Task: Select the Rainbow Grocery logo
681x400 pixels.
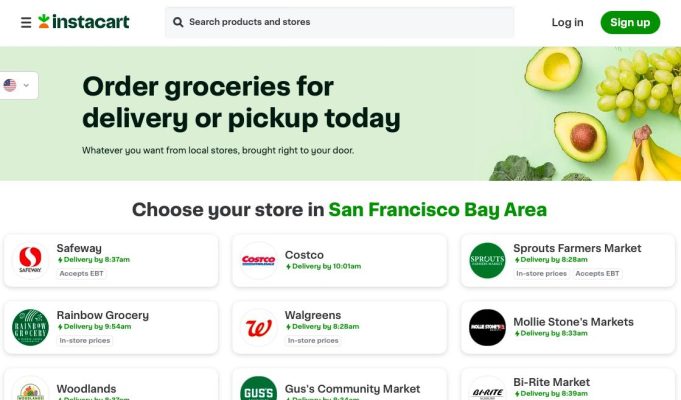Action: (x=30, y=327)
